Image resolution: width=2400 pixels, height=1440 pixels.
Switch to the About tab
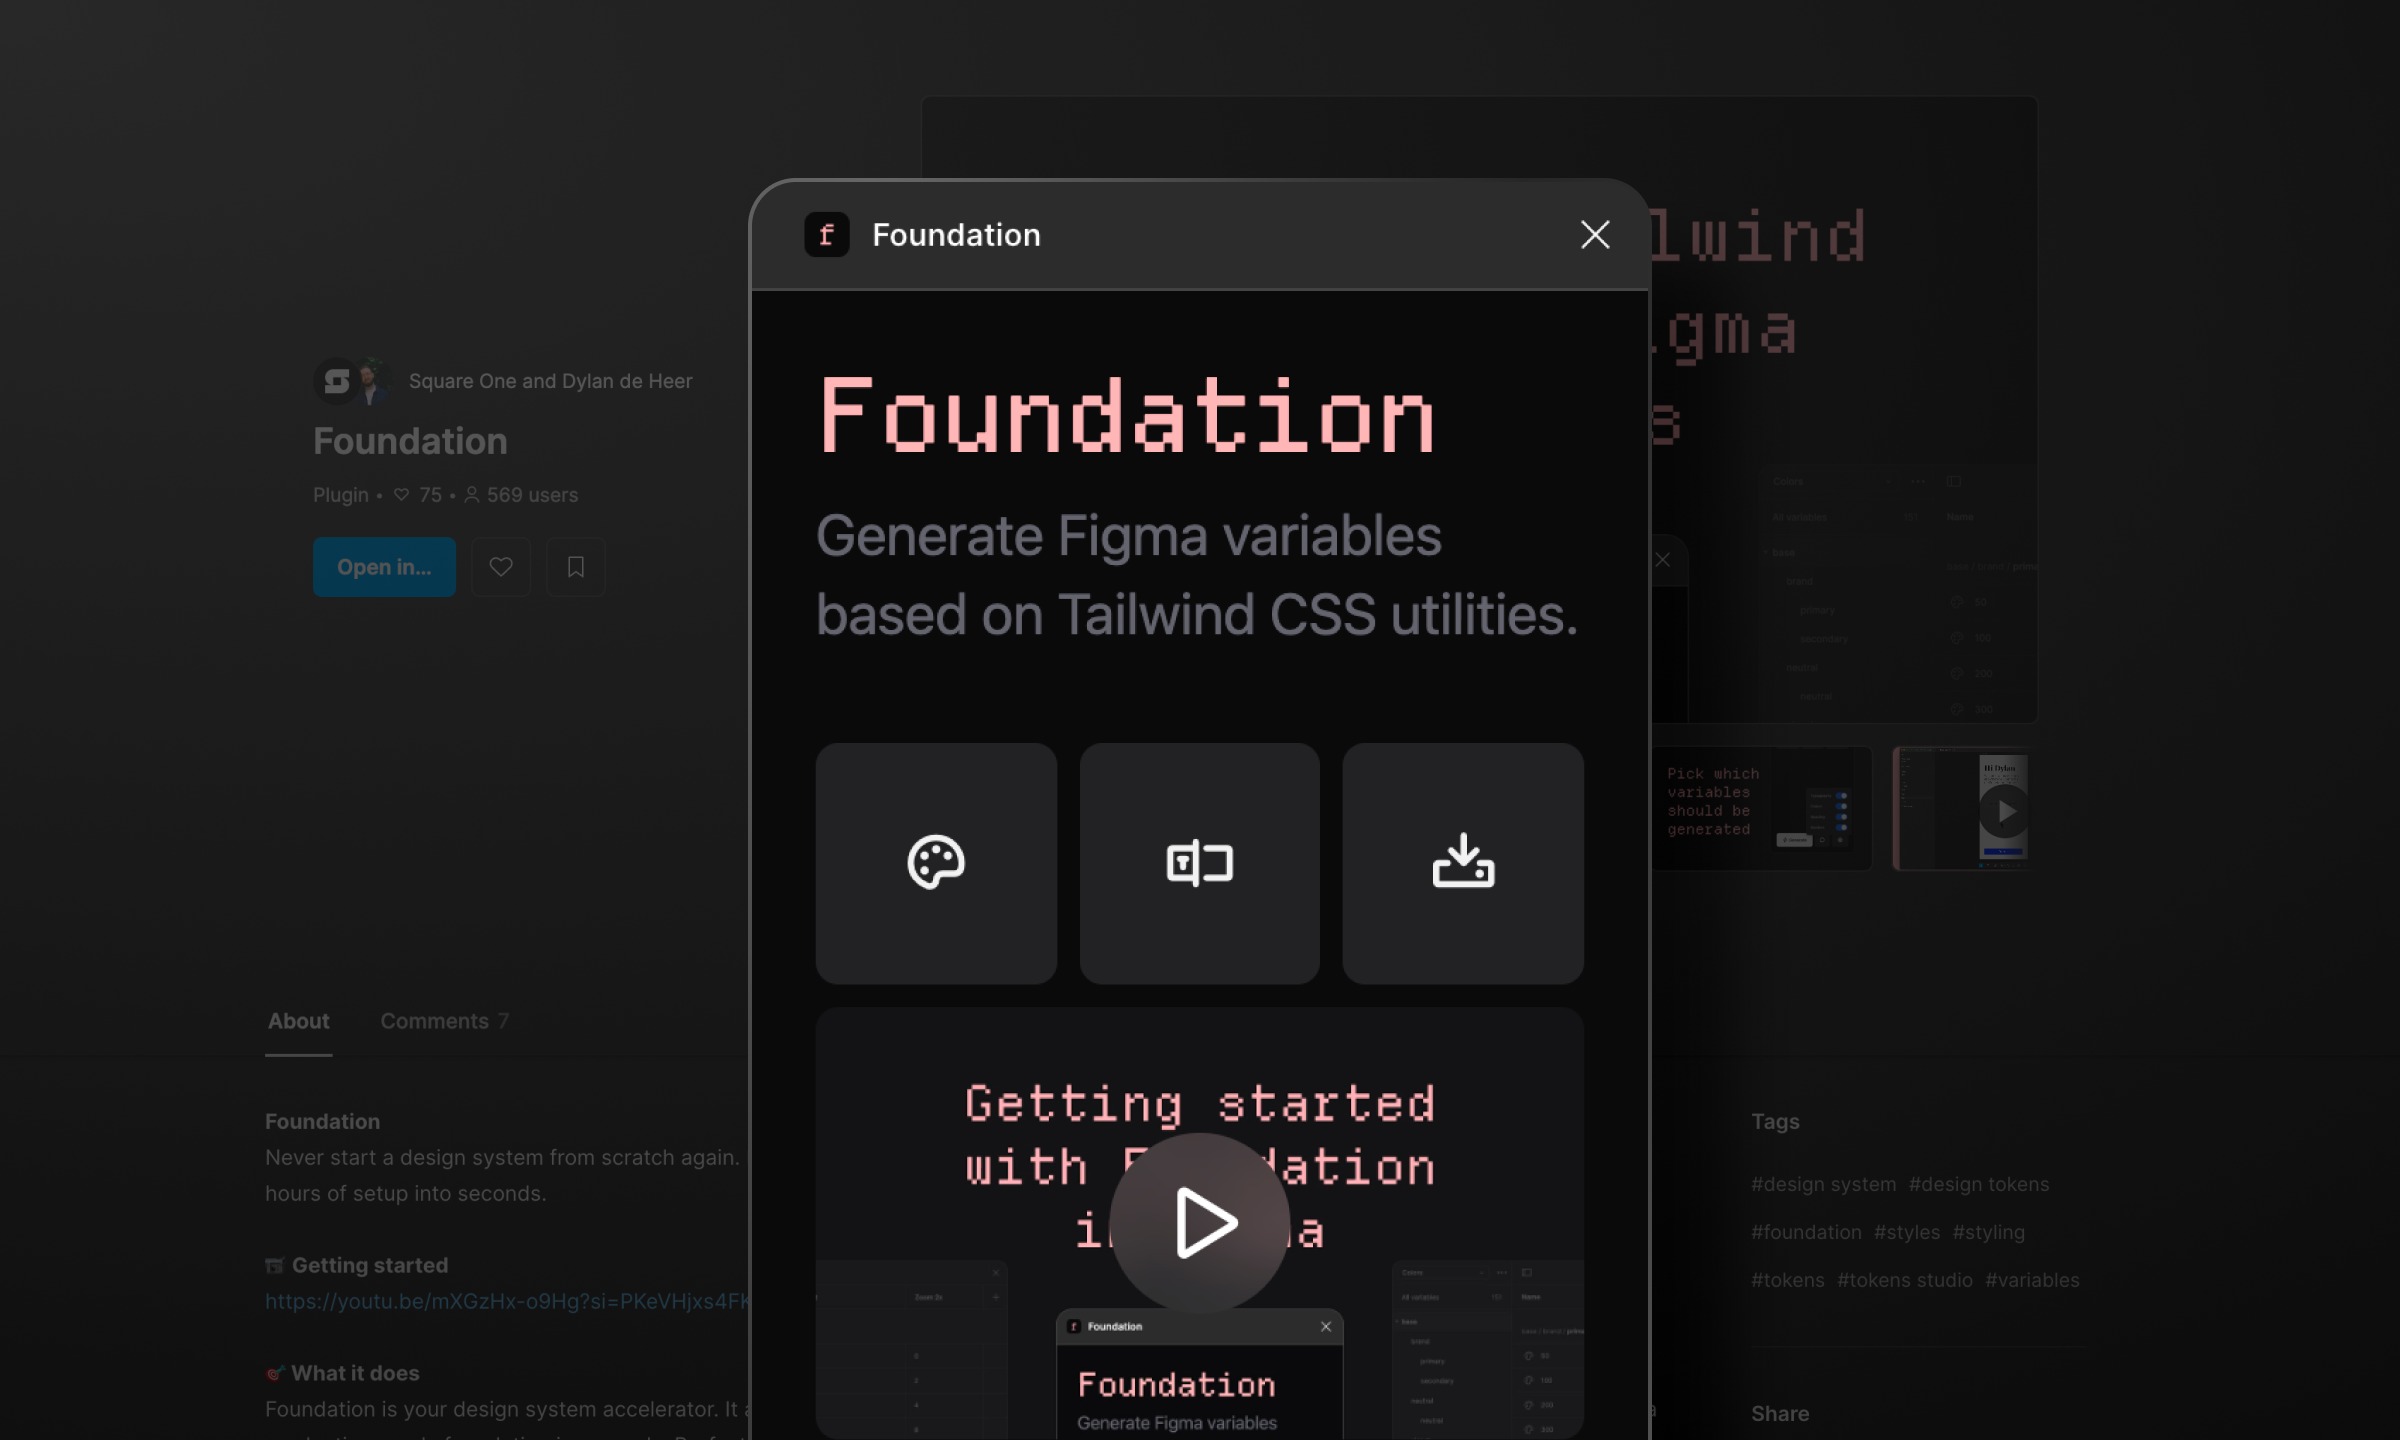tap(298, 1021)
